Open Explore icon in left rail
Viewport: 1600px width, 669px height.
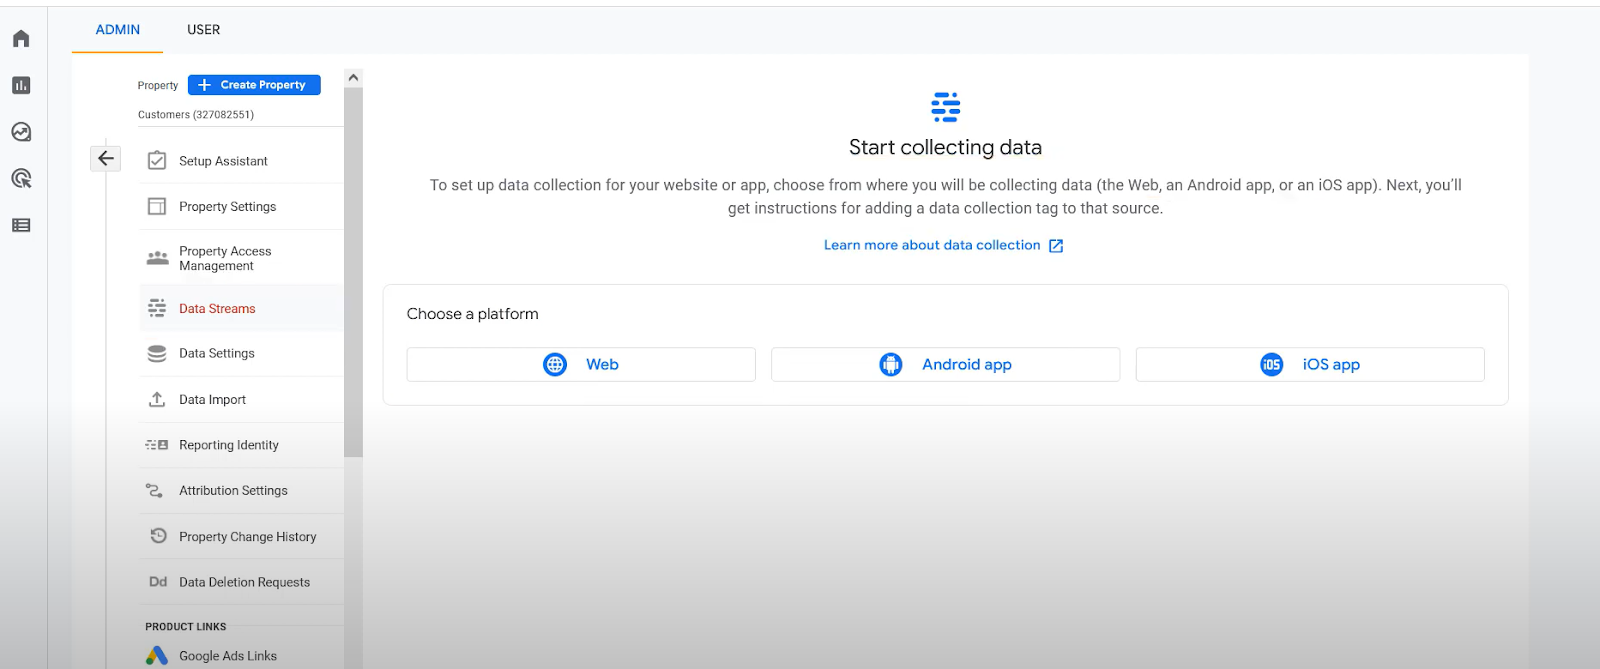click(x=21, y=132)
